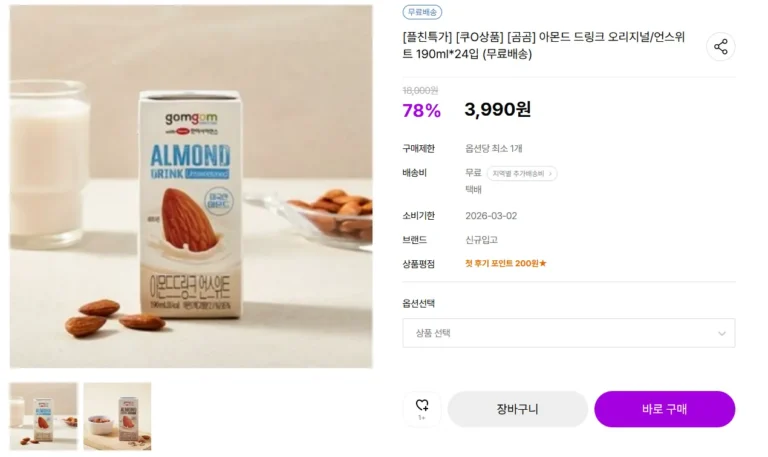
Task: Click the 2026-03-02 expiration date value
Action: point(491,216)
